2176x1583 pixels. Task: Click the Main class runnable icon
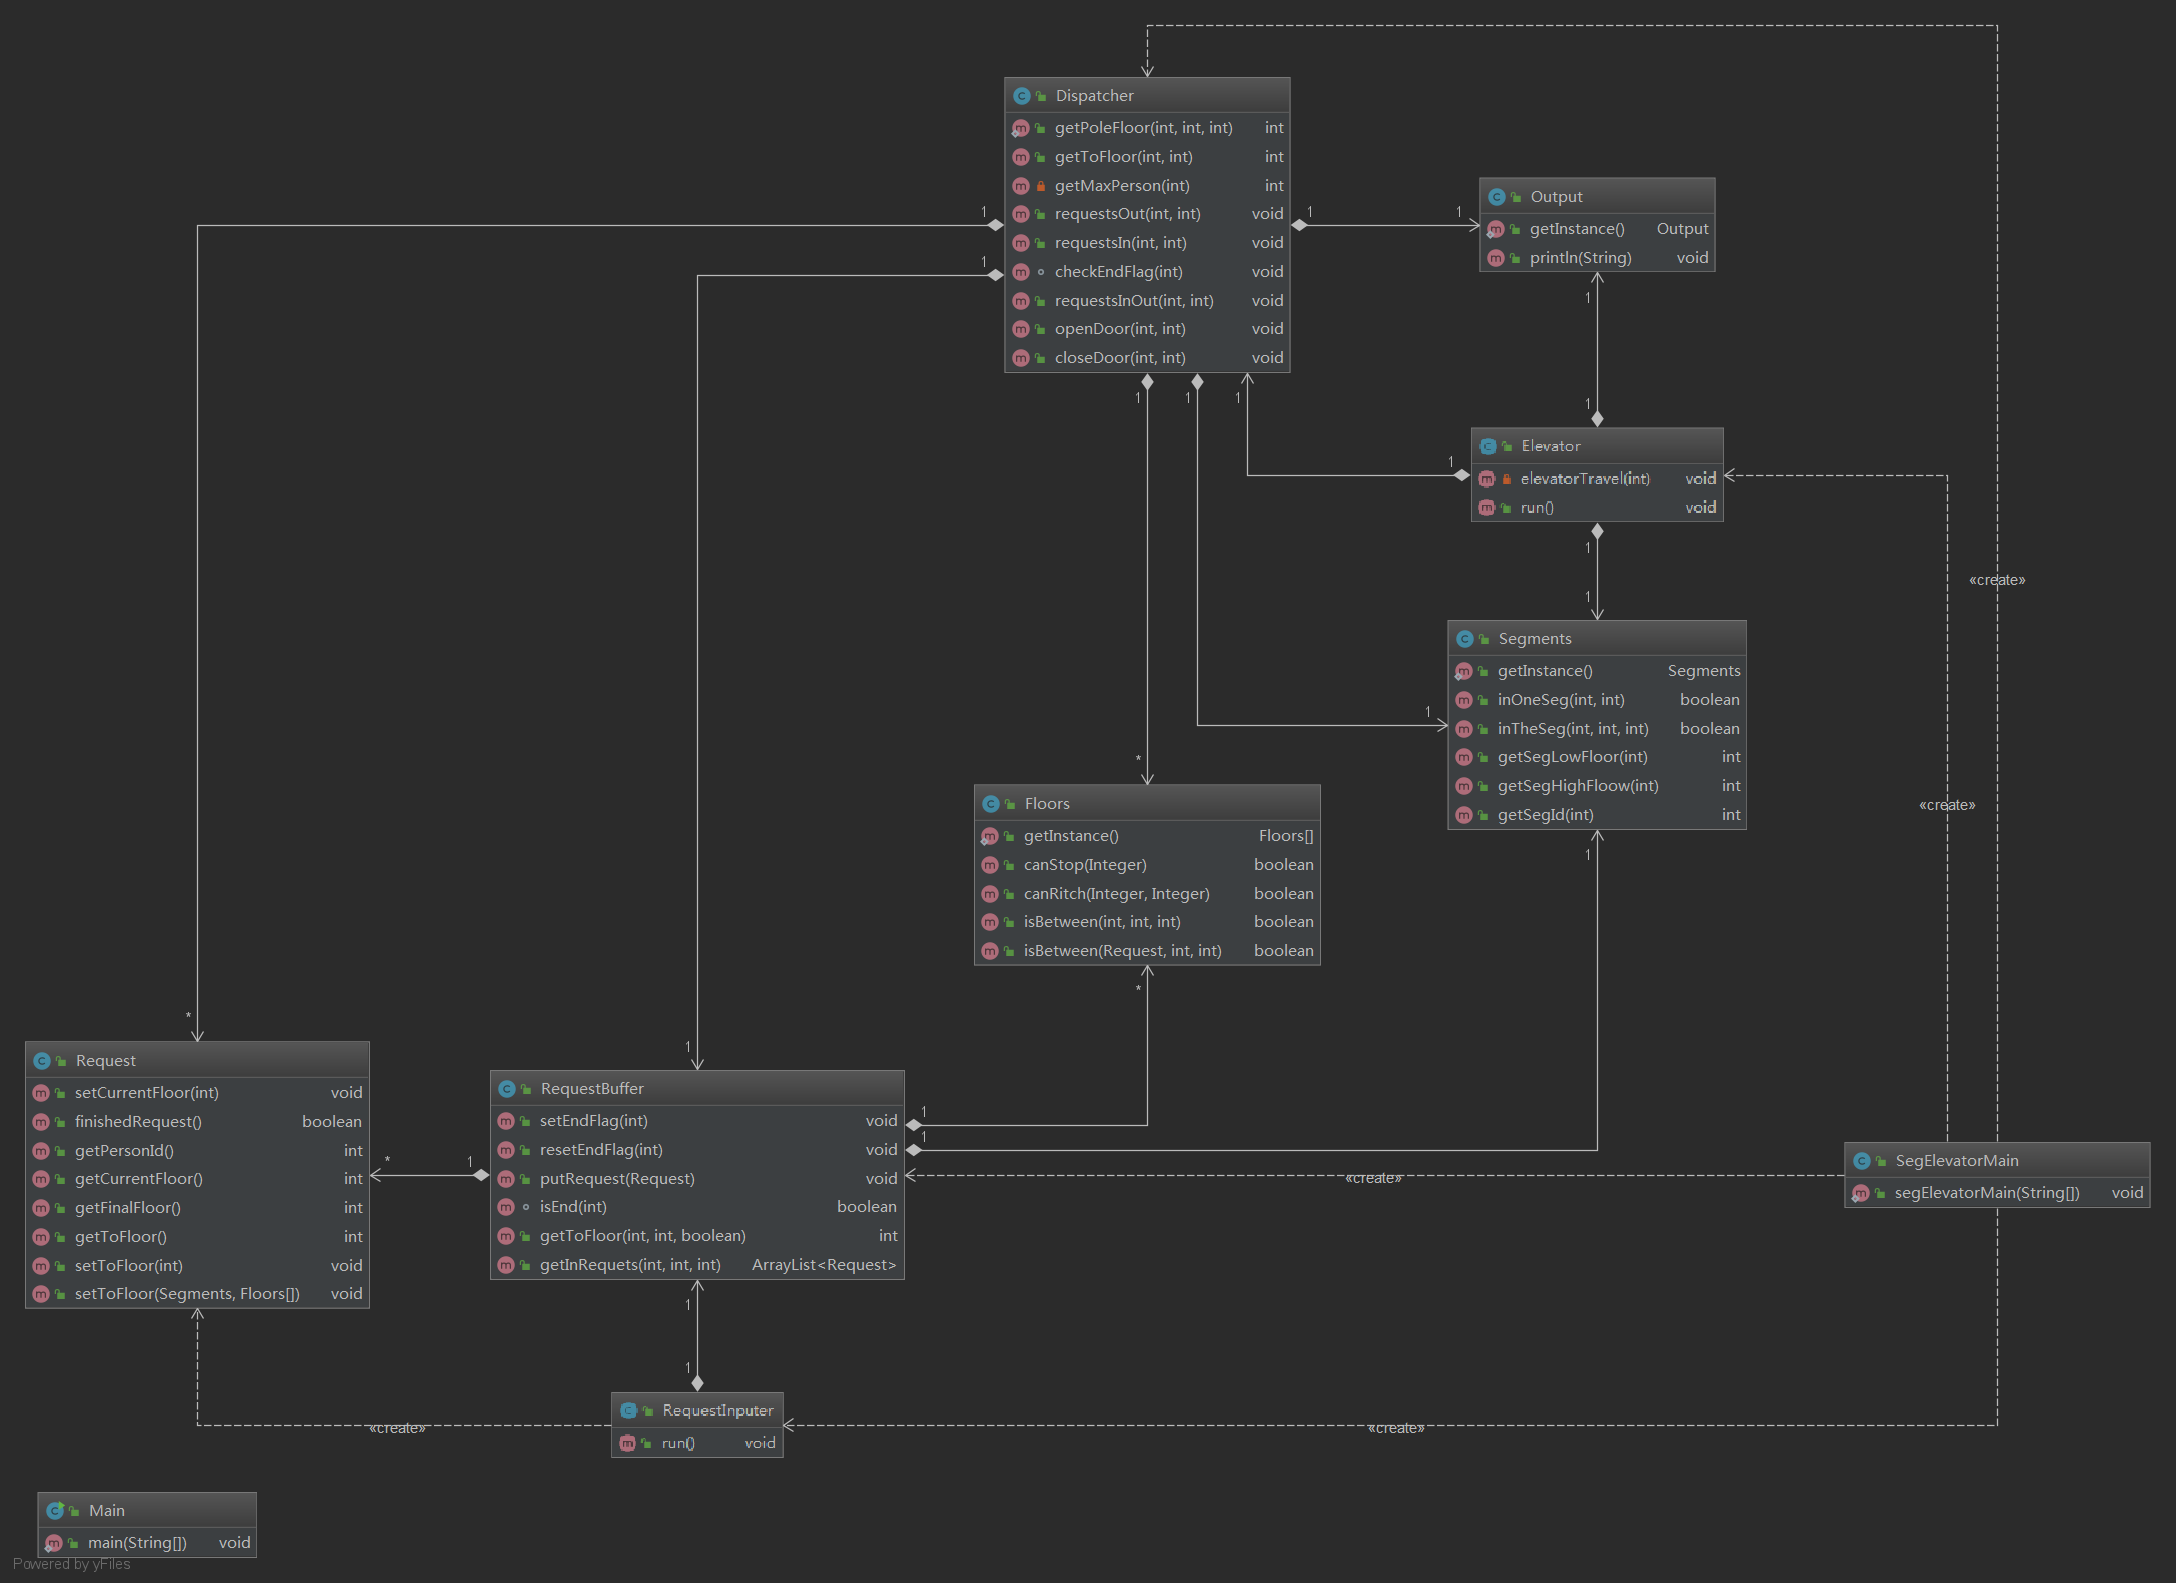click(55, 1510)
